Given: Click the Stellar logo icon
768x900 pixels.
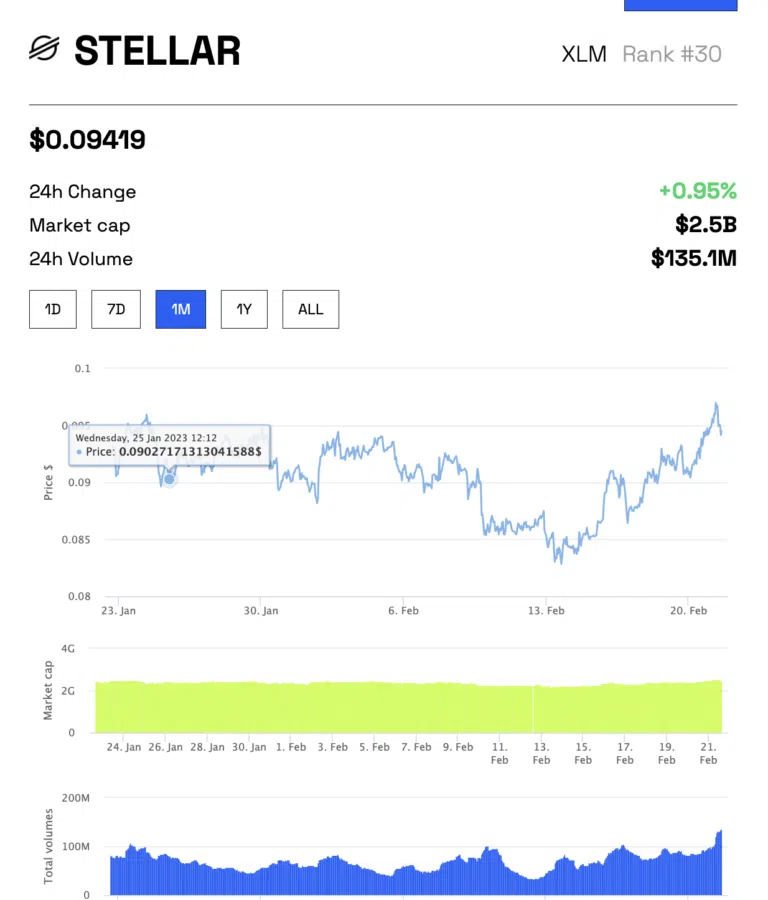Looking at the screenshot, I should point(45,49).
